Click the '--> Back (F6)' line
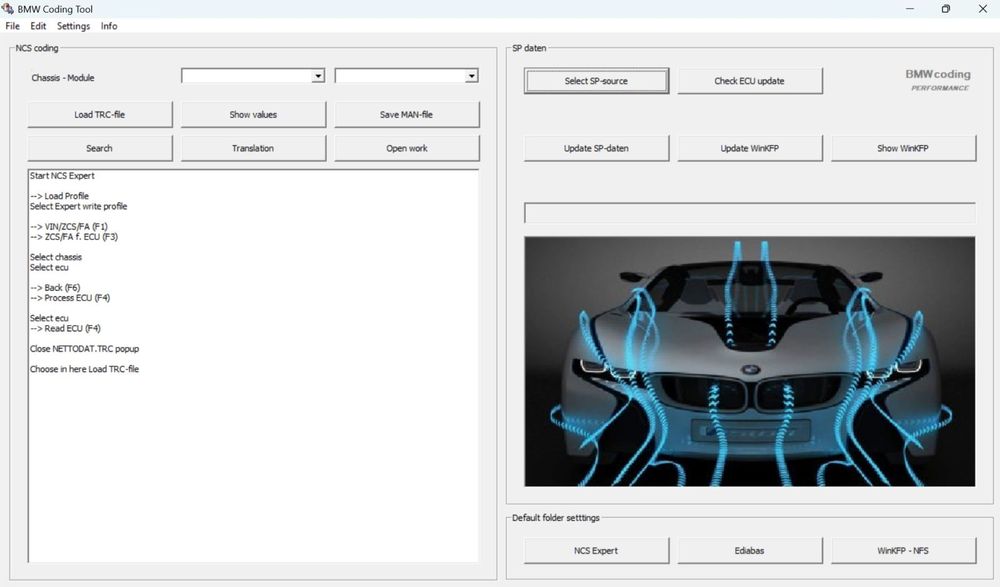 point(55,288)
